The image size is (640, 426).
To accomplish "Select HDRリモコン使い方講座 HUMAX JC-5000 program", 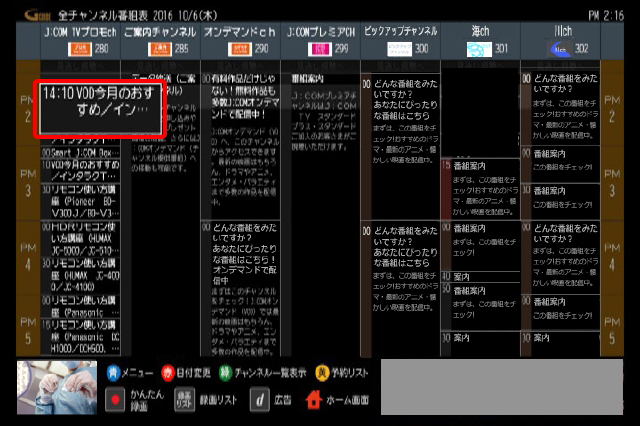I will click(x=80, y=238).
